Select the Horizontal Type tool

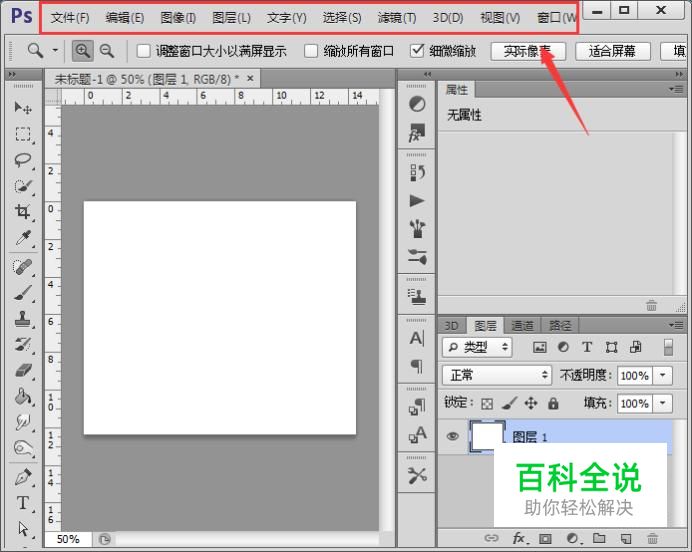click(x=23, y=503)
